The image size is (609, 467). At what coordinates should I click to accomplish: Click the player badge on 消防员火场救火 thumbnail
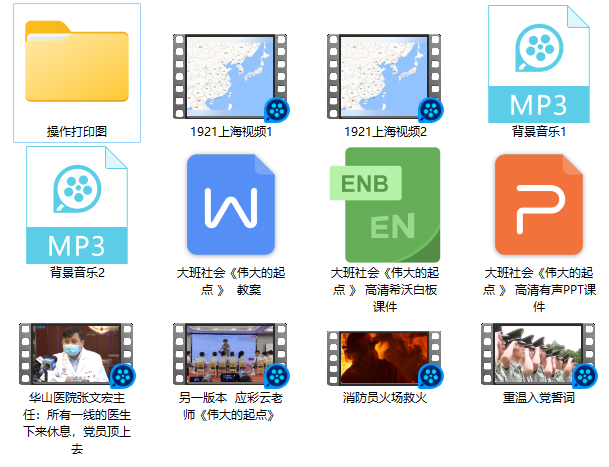tap(430, 376)
